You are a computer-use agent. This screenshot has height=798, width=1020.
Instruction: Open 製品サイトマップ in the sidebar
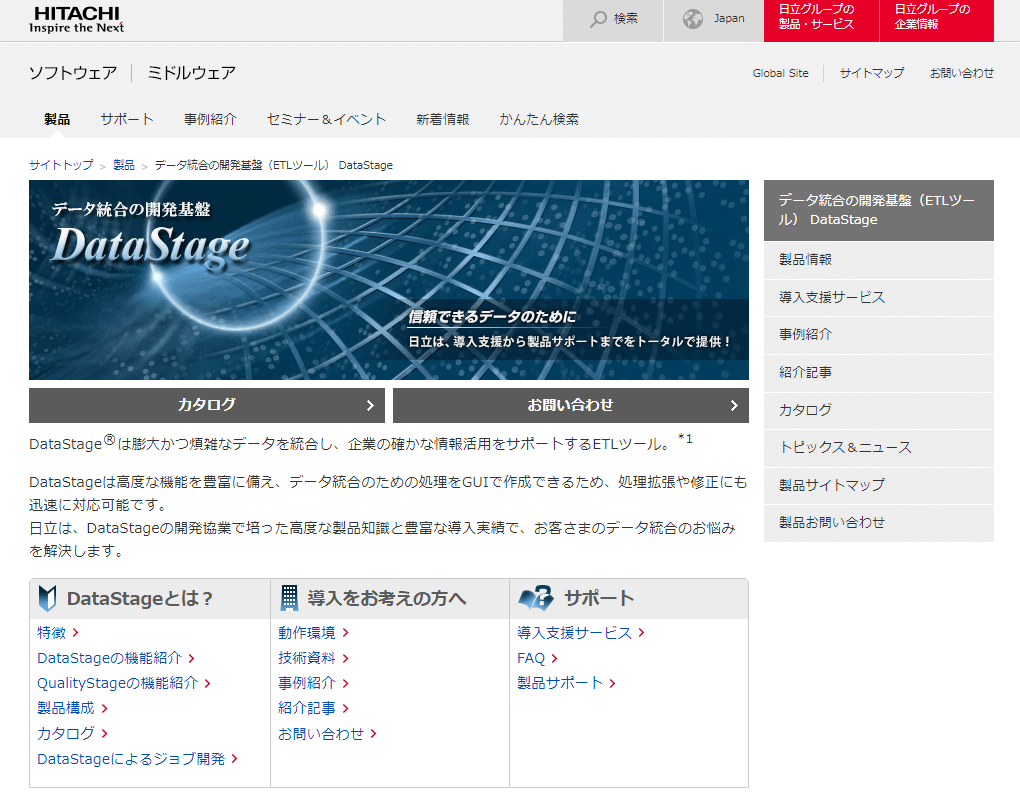click(x=879, y=485)
